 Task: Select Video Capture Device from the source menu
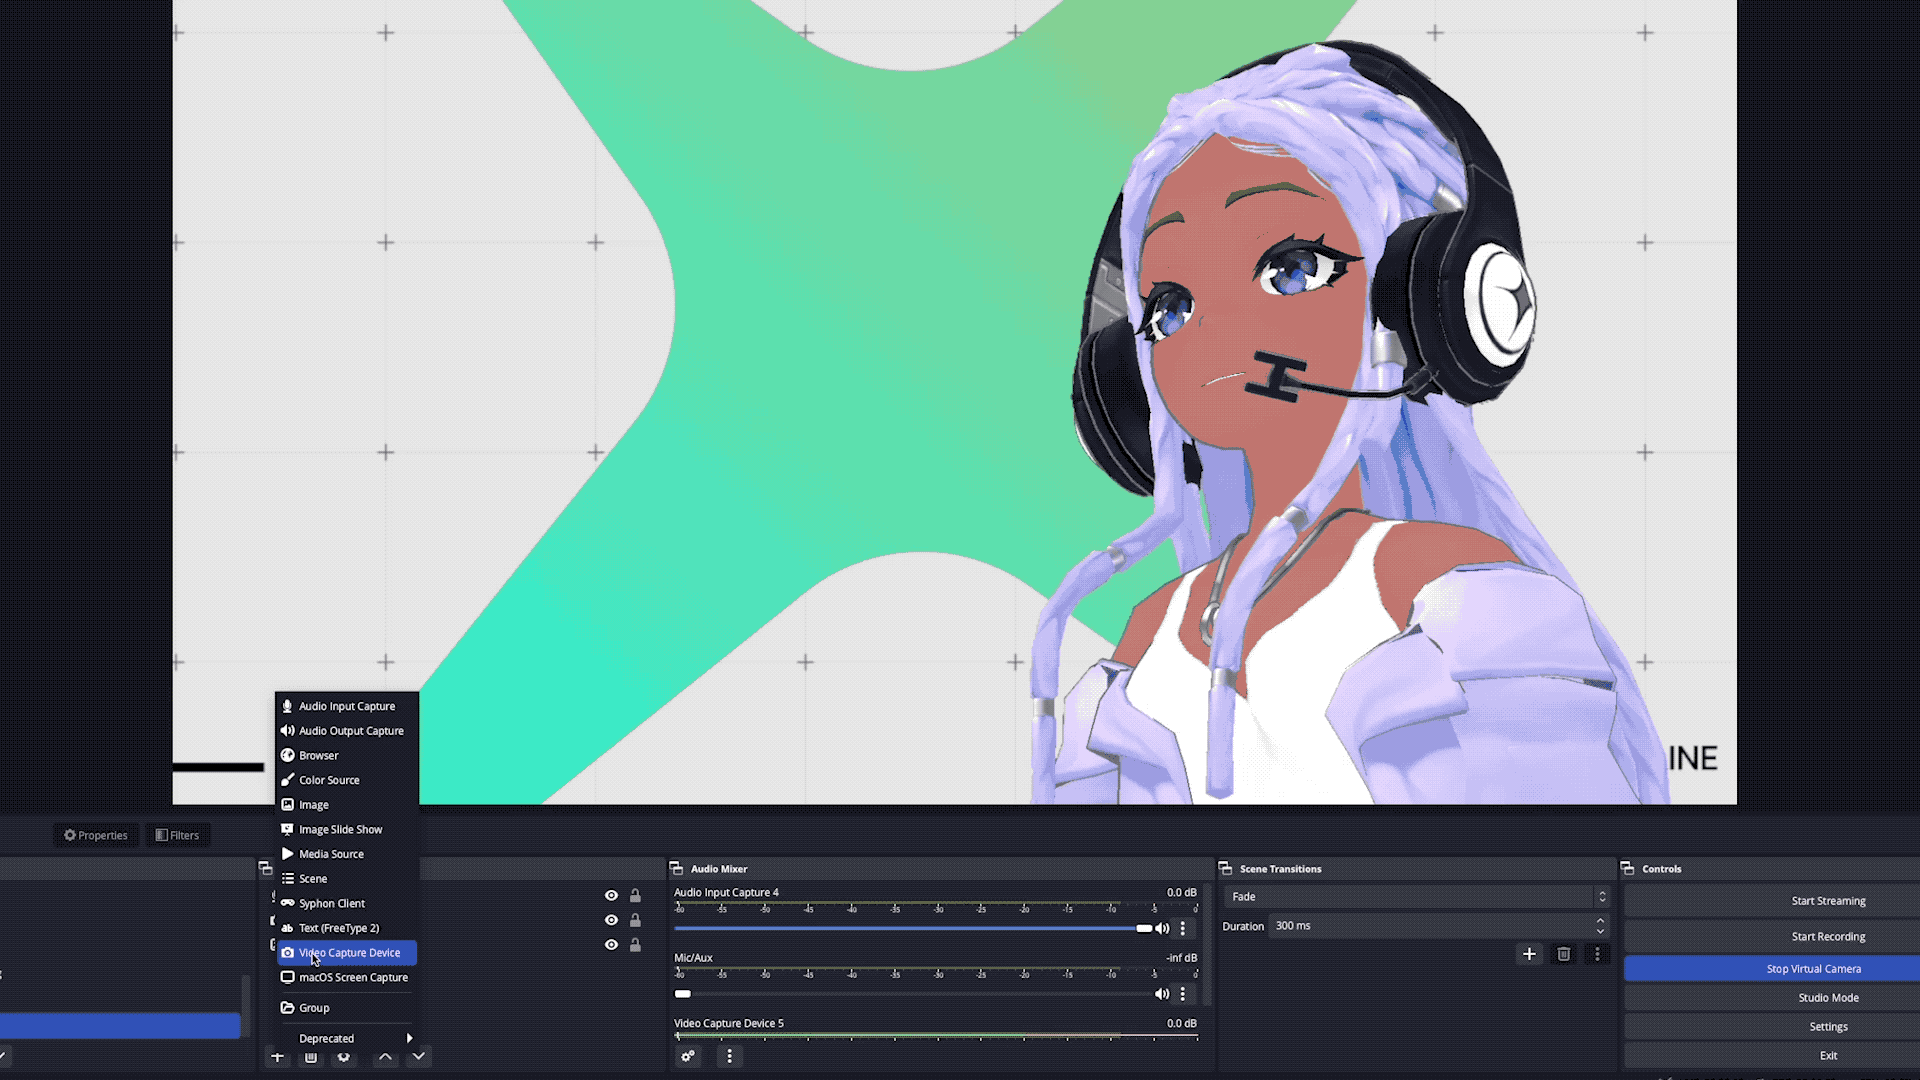349,952
